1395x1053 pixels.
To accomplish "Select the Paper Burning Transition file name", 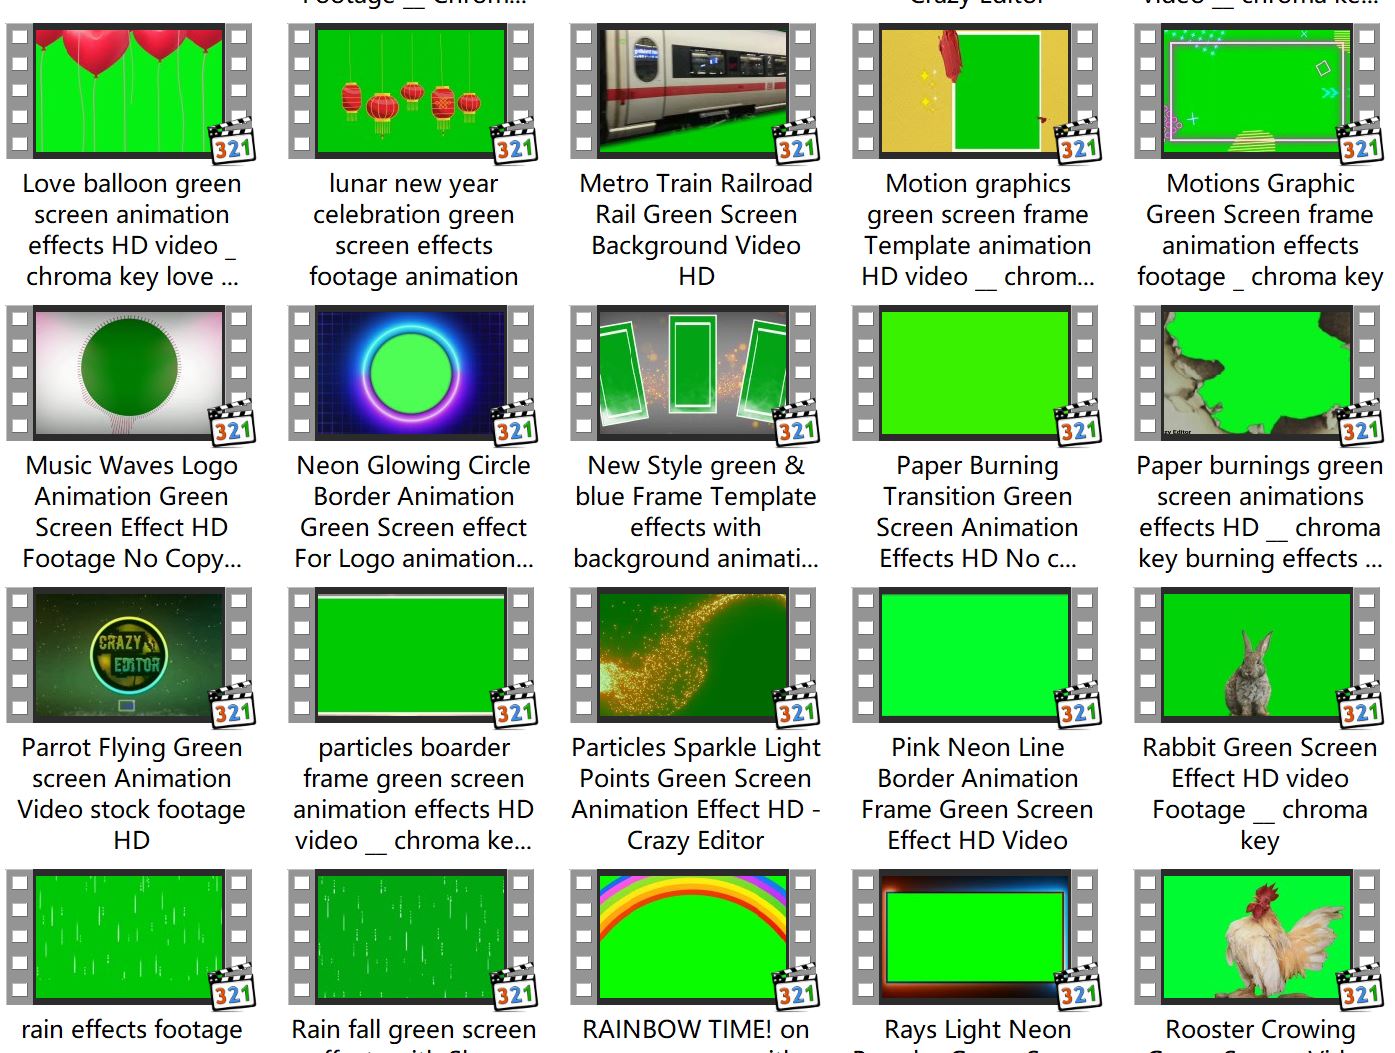I will [977, 512].
